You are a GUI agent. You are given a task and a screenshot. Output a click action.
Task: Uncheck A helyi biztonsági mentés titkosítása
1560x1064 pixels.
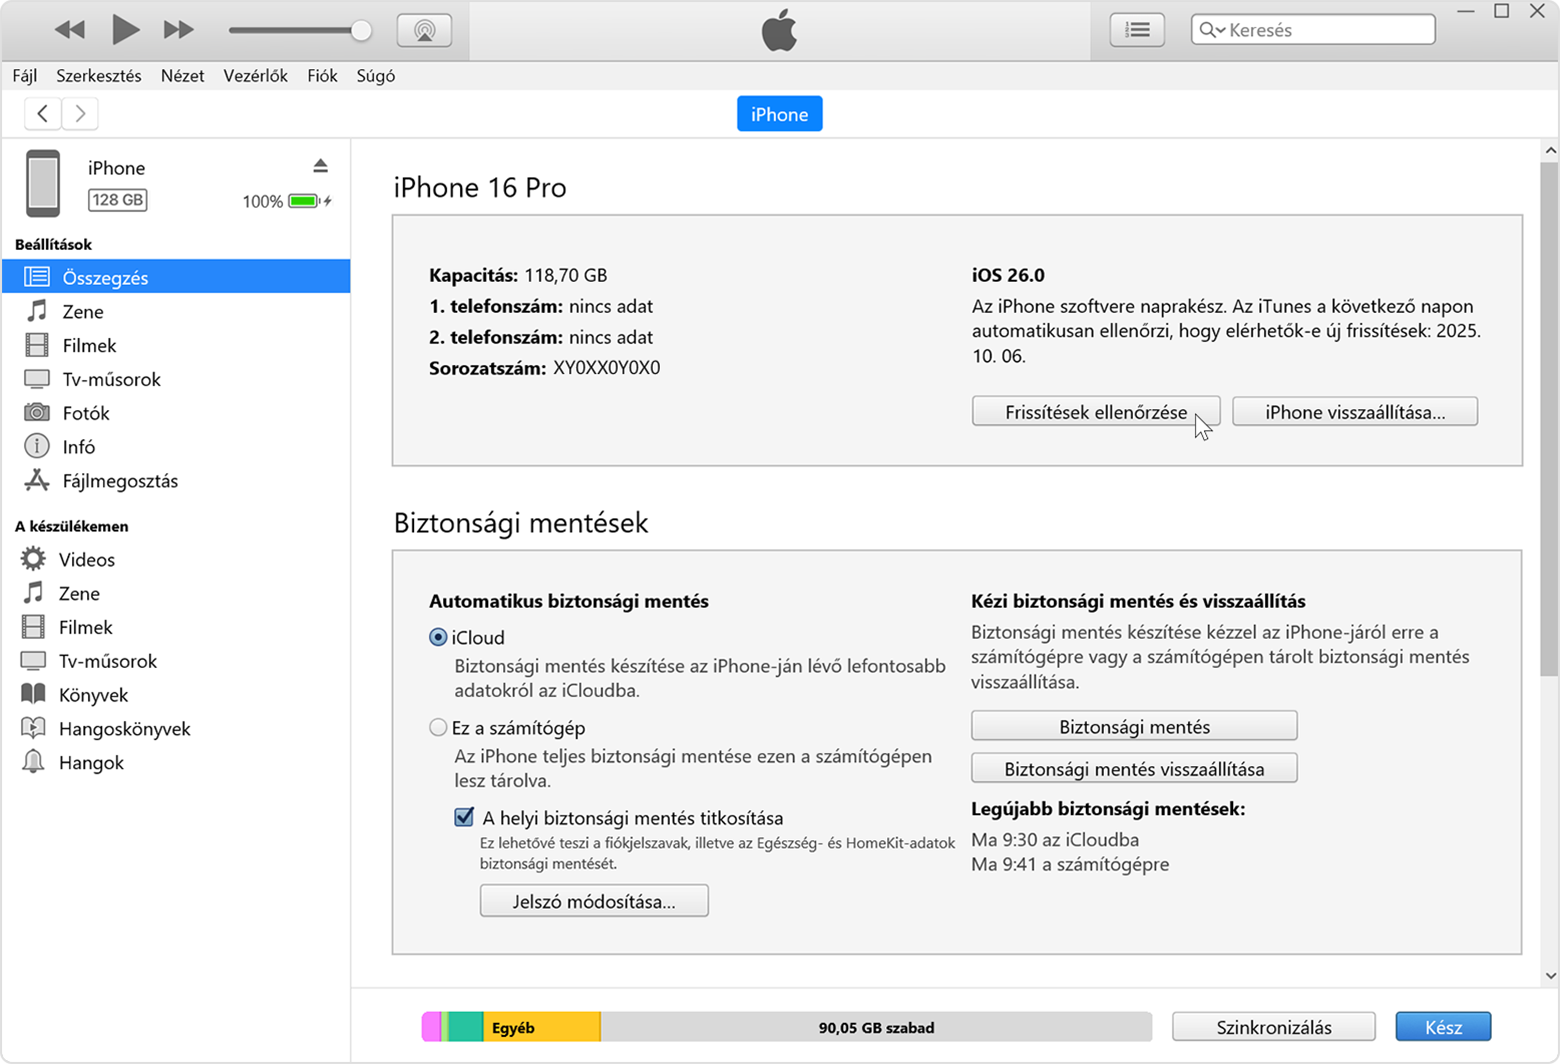click(x=464, y=818)
